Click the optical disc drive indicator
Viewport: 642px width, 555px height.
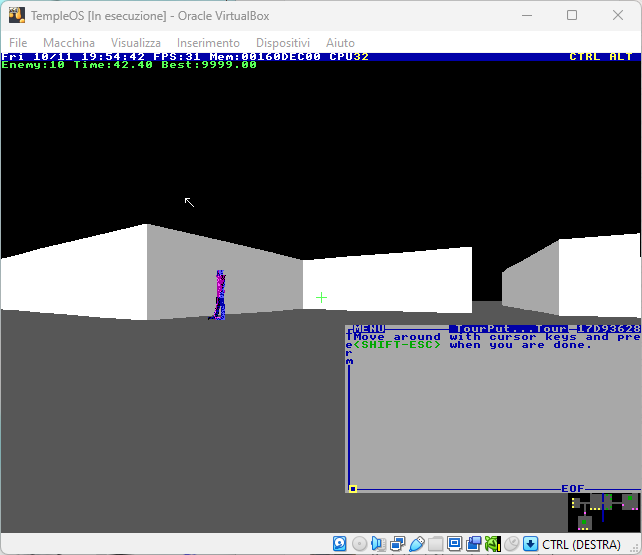click(359, 544)
